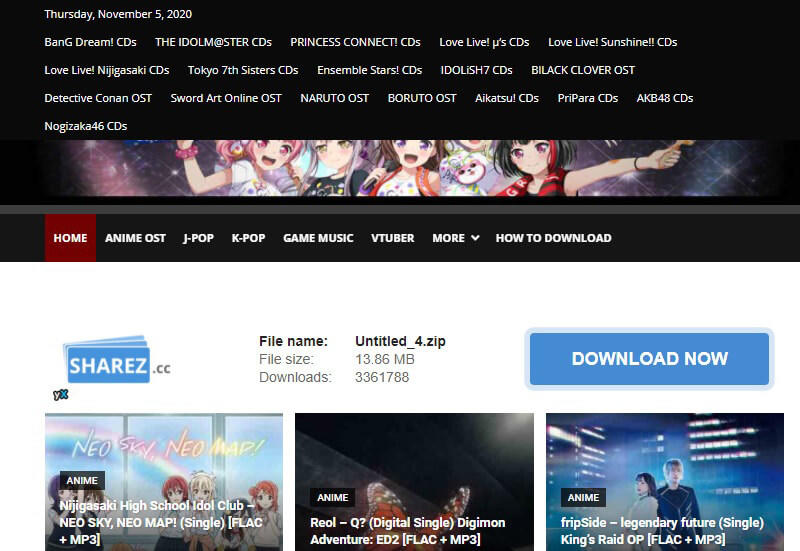Open Love Live! Sunshine!! CDs link

click(x=613, y=42)
